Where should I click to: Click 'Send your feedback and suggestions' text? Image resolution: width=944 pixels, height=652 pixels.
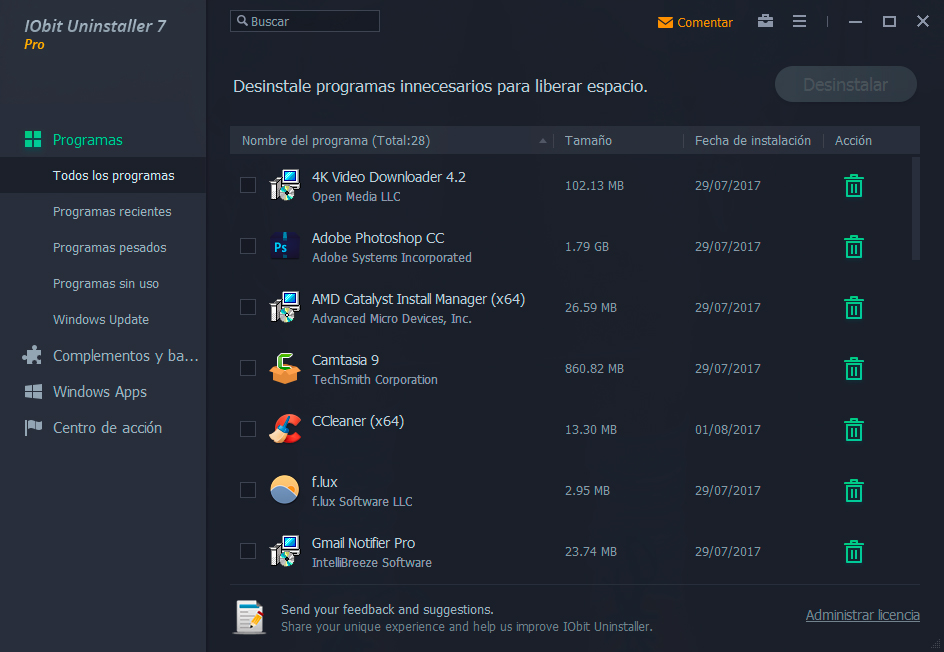click(387, 609)
